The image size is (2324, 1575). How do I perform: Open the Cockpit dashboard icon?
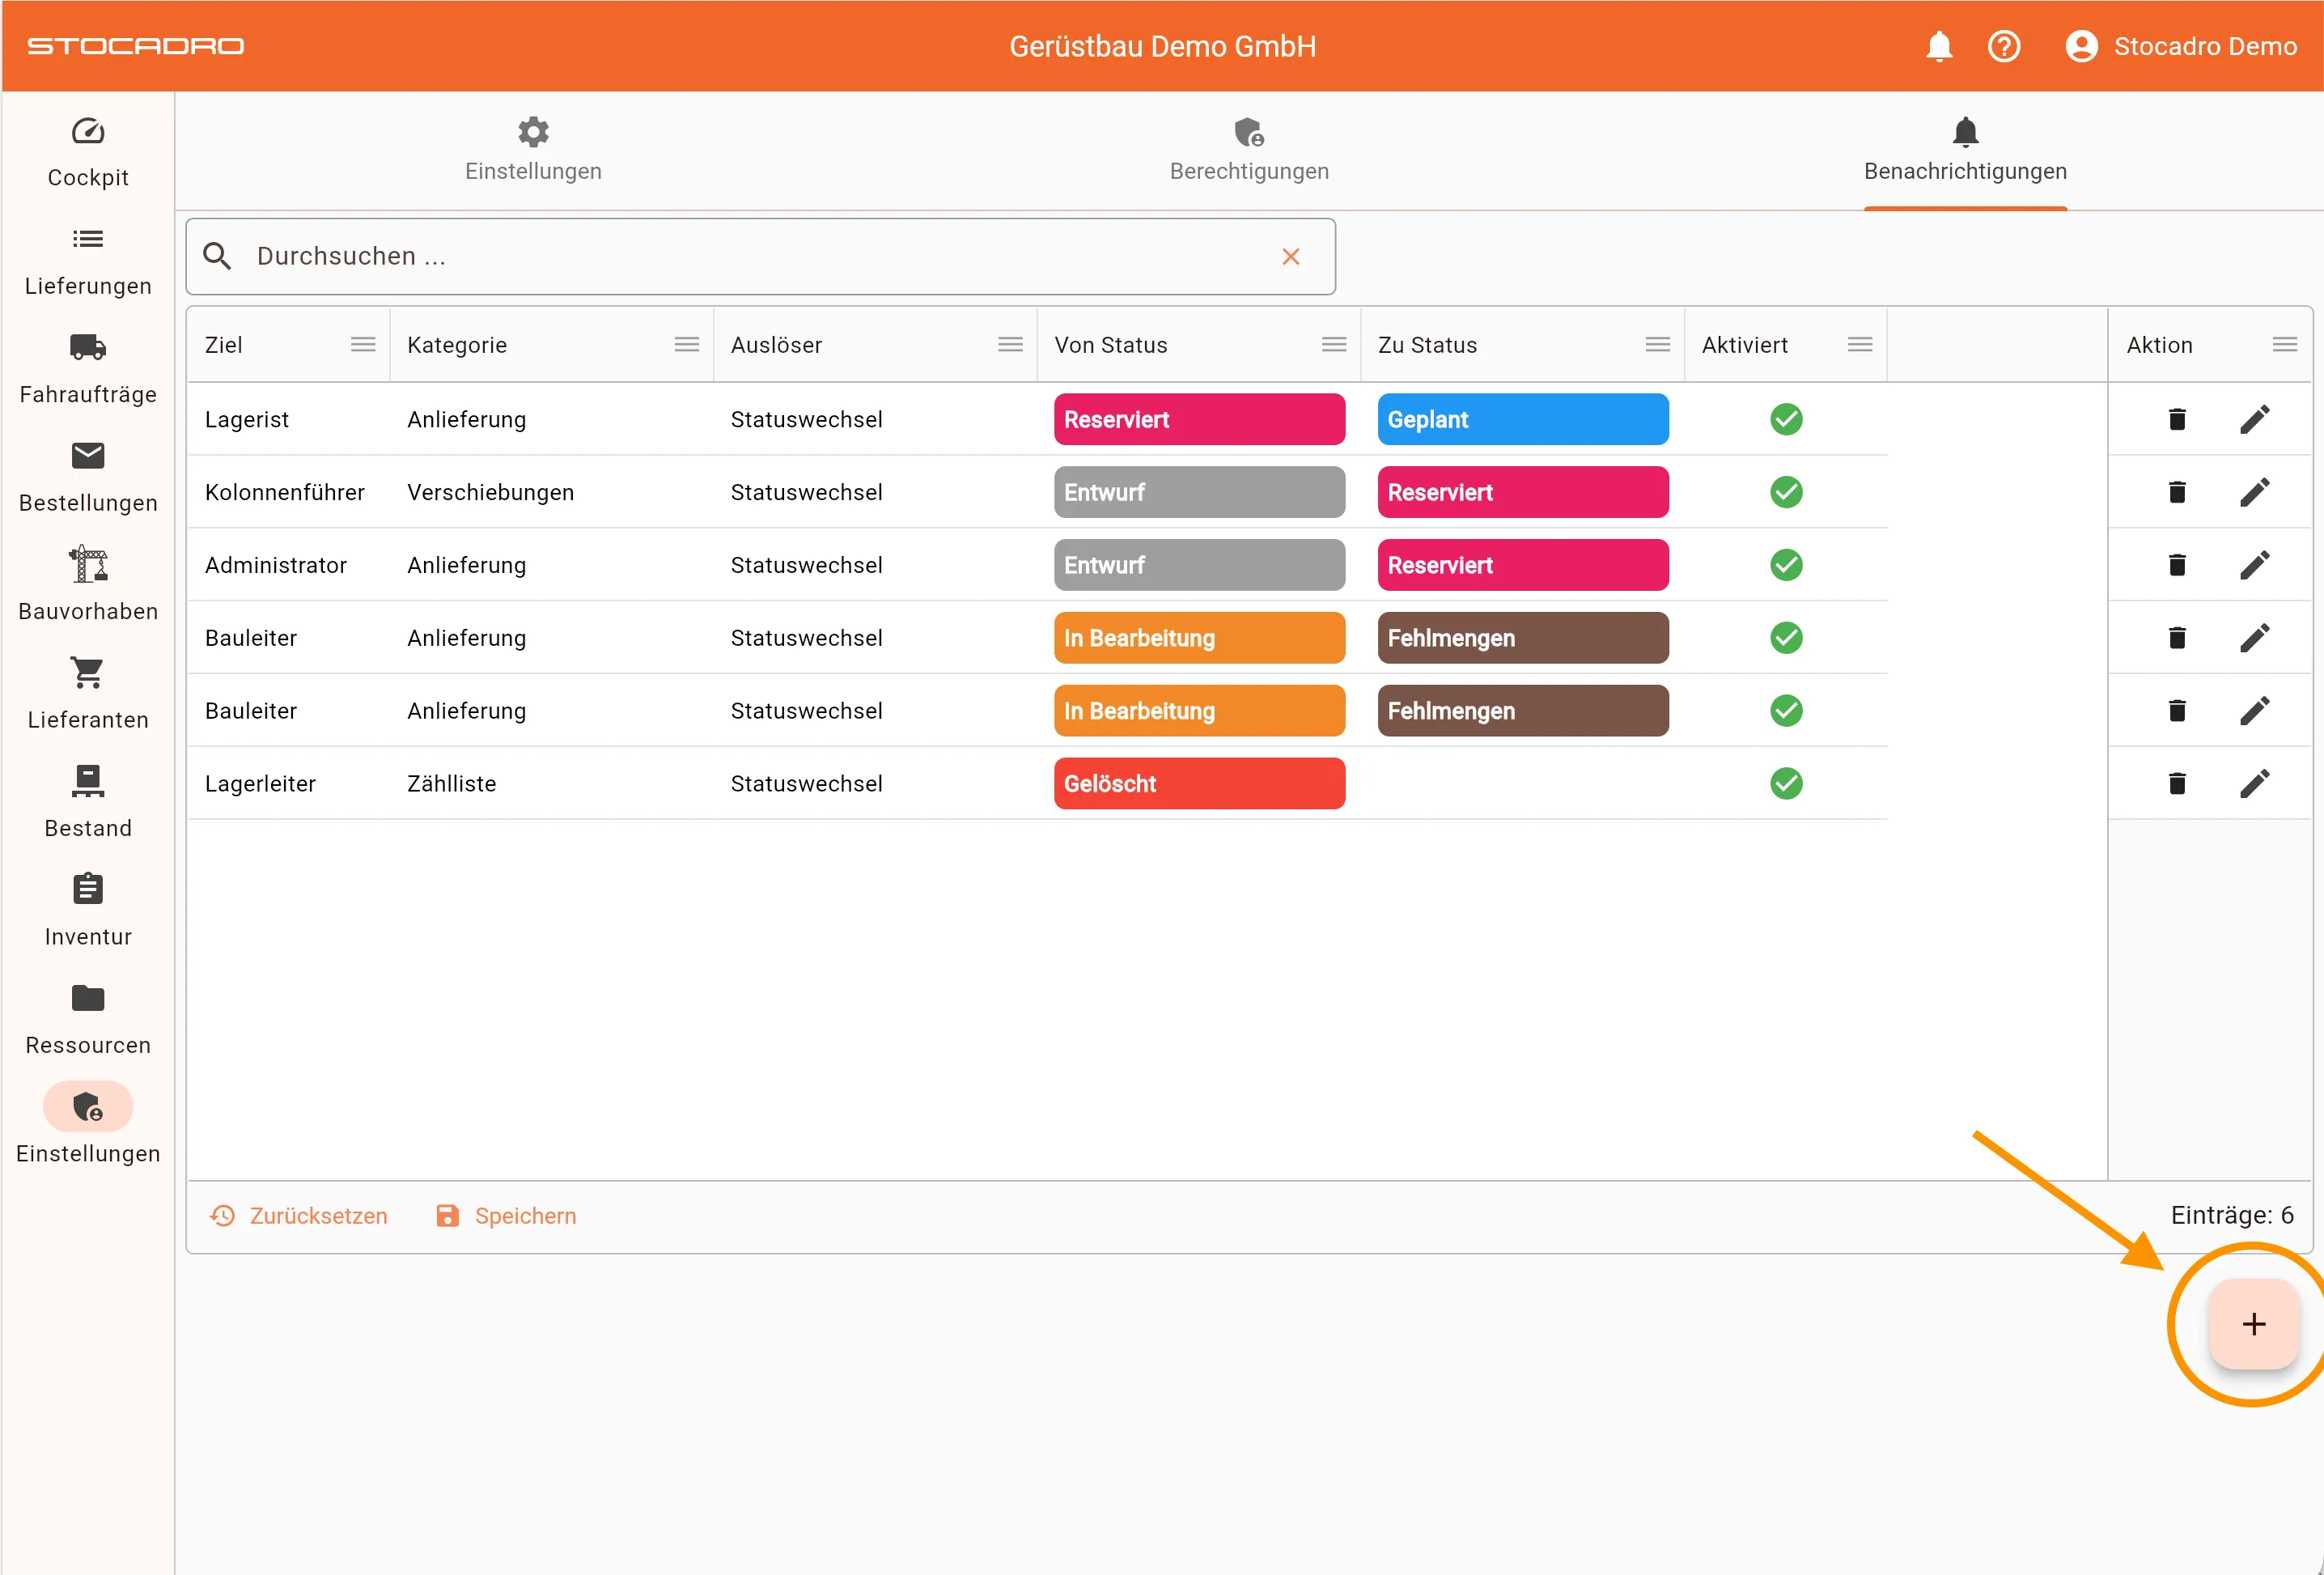pos(88,132)
